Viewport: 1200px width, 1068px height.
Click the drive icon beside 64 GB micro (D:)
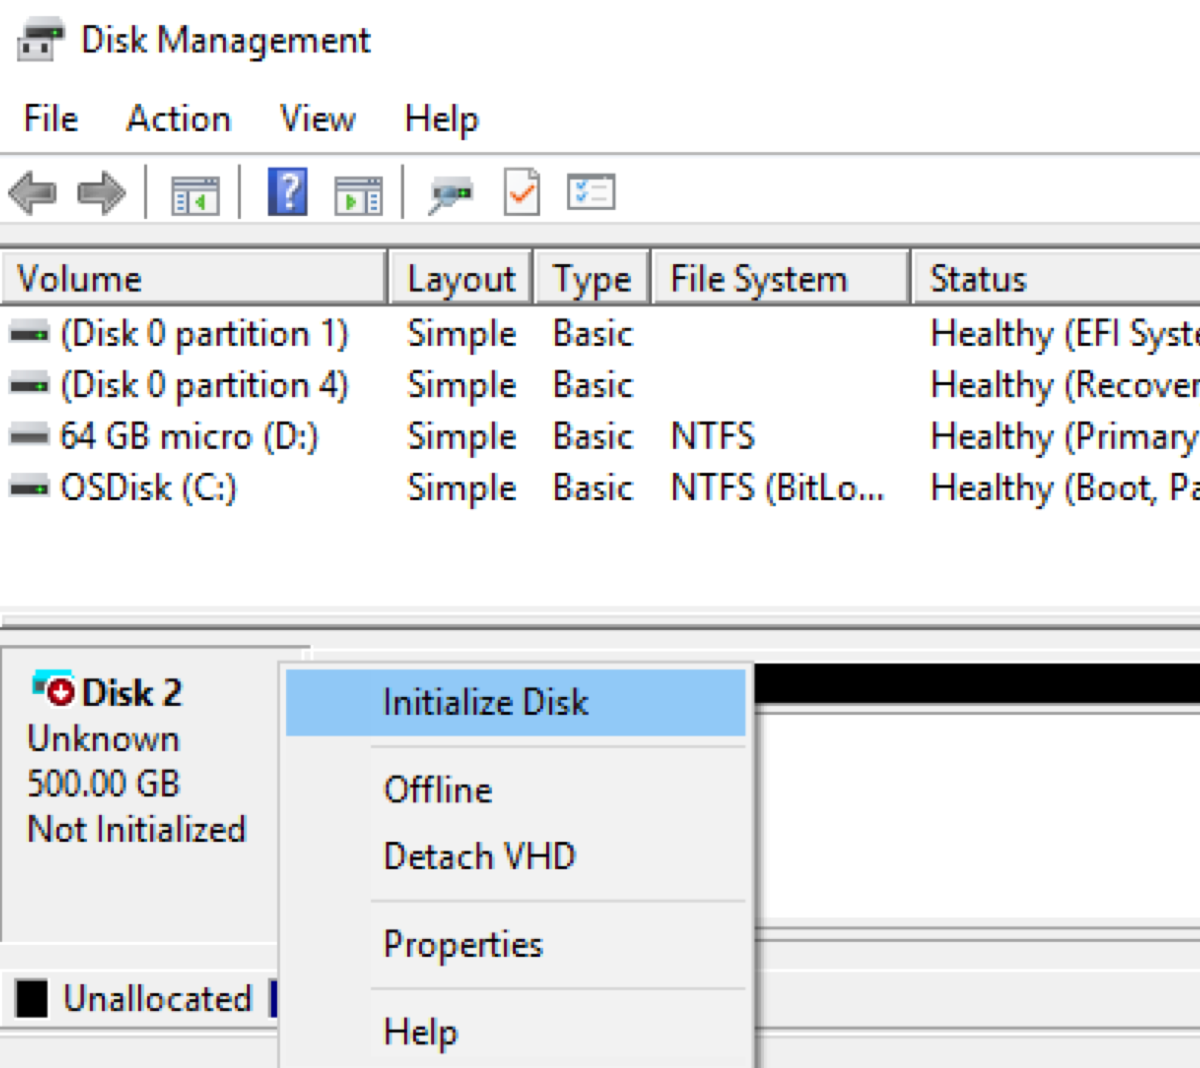(29, 436)
